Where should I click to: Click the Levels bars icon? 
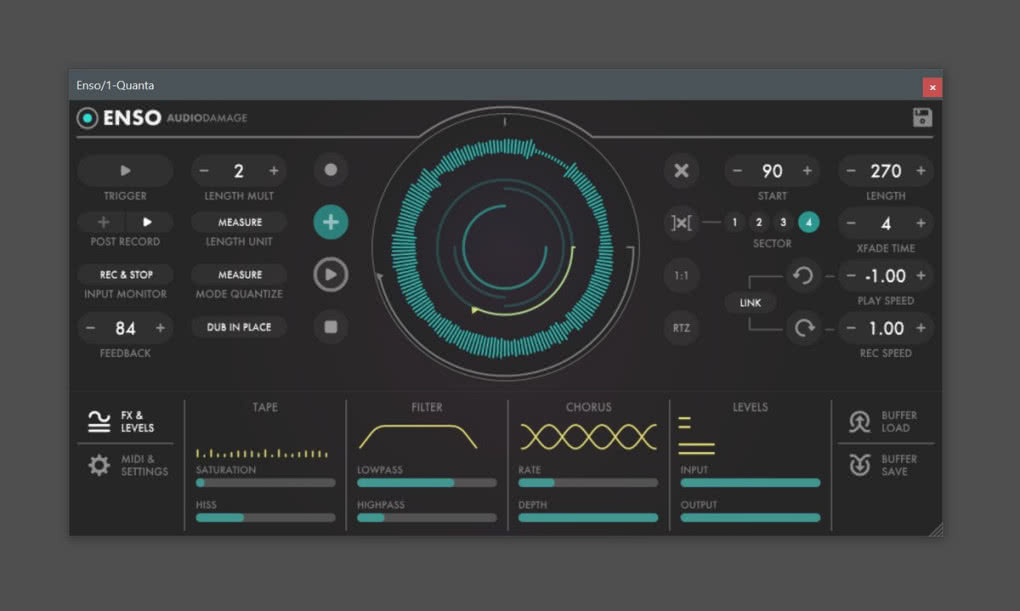(x=697, y=435)
